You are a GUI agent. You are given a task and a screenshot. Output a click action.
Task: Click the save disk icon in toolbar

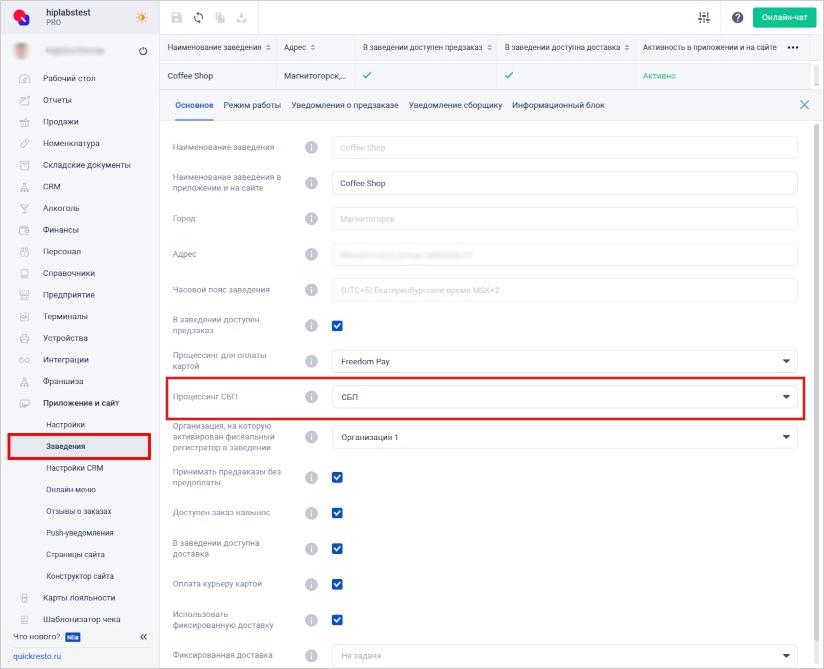pyautogui.click(x=177, y=18)
